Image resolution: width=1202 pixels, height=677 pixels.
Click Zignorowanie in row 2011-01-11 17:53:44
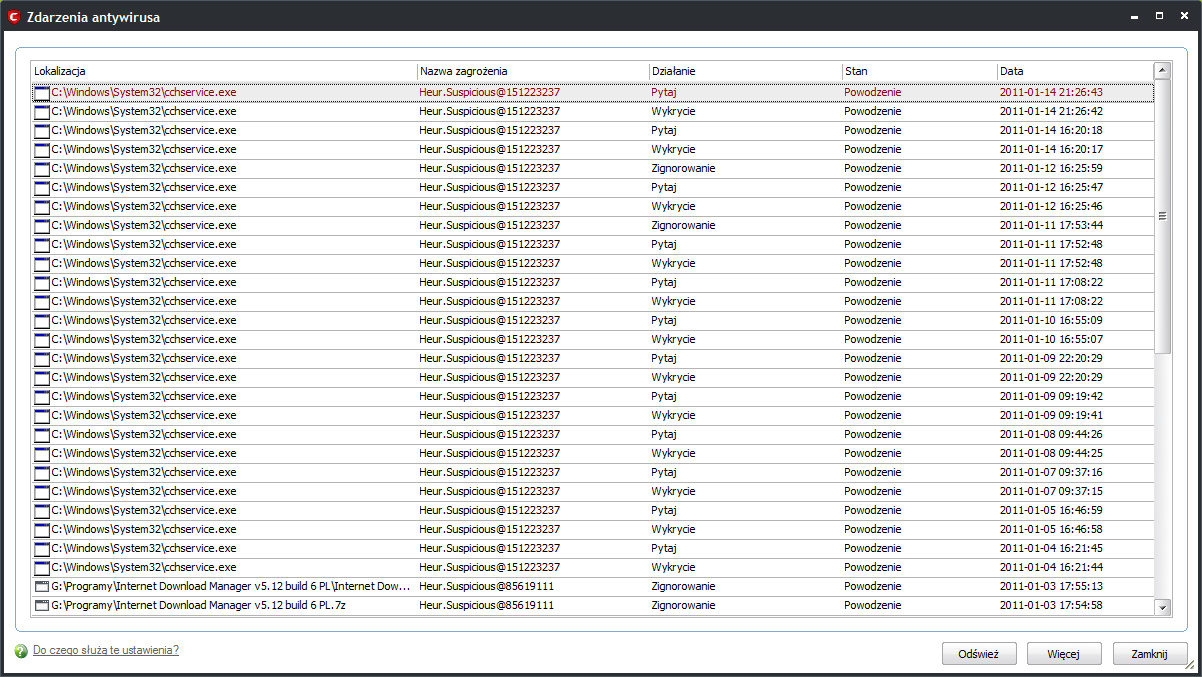pyautogui.click(x=683, y=225)
